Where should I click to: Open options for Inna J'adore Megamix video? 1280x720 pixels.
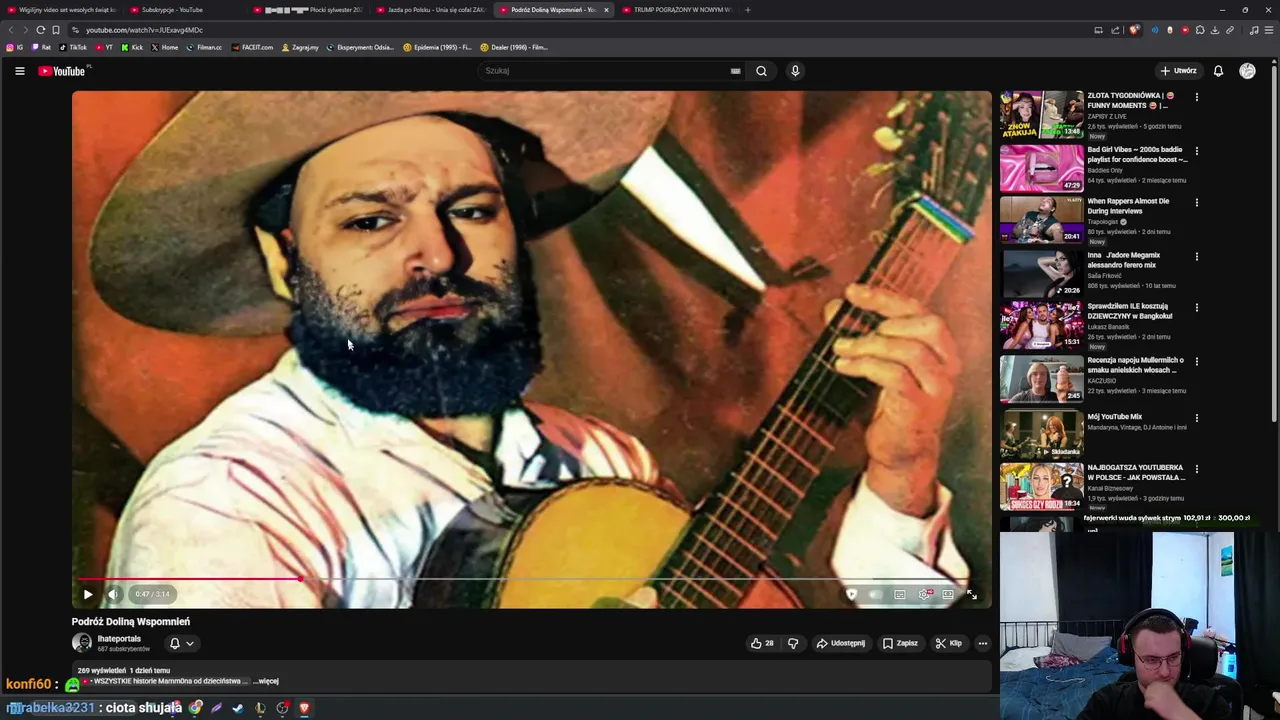point(1196,256)
